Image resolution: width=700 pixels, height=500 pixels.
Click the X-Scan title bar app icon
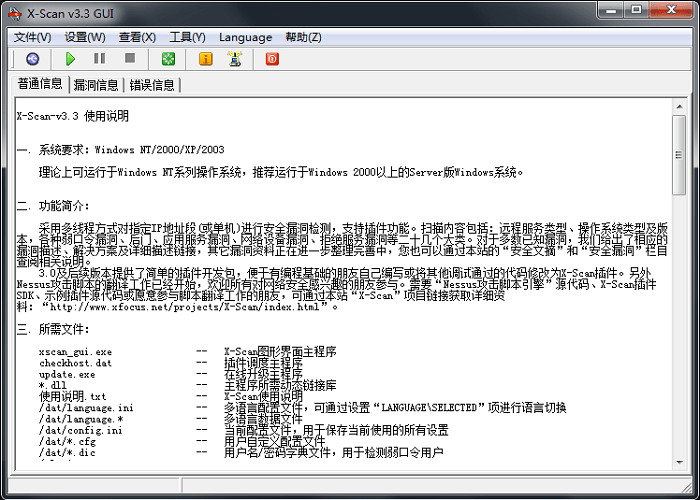tap(14, 12)
